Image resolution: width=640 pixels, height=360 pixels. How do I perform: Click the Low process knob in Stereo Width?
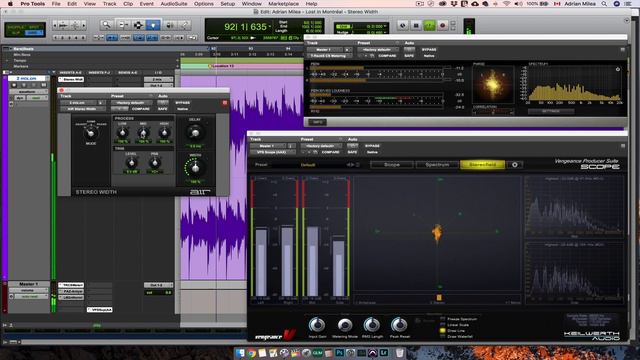[122, 132]
